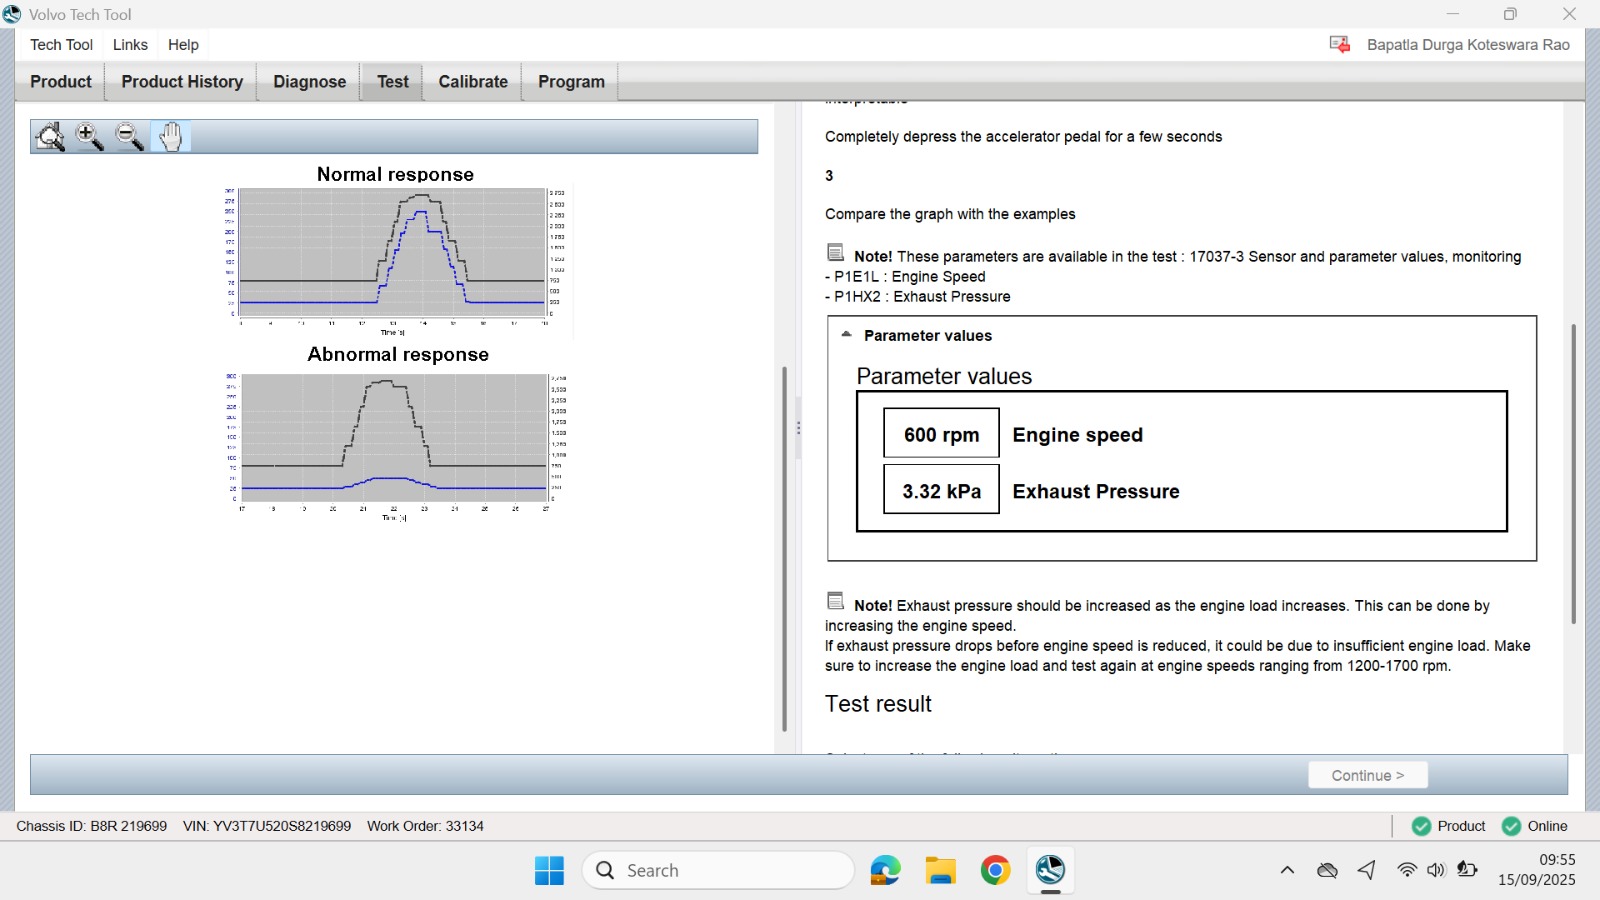The width and height of the screenshot is (1600, 900).
Task: Switch to the Test tab
Action: 393,82
